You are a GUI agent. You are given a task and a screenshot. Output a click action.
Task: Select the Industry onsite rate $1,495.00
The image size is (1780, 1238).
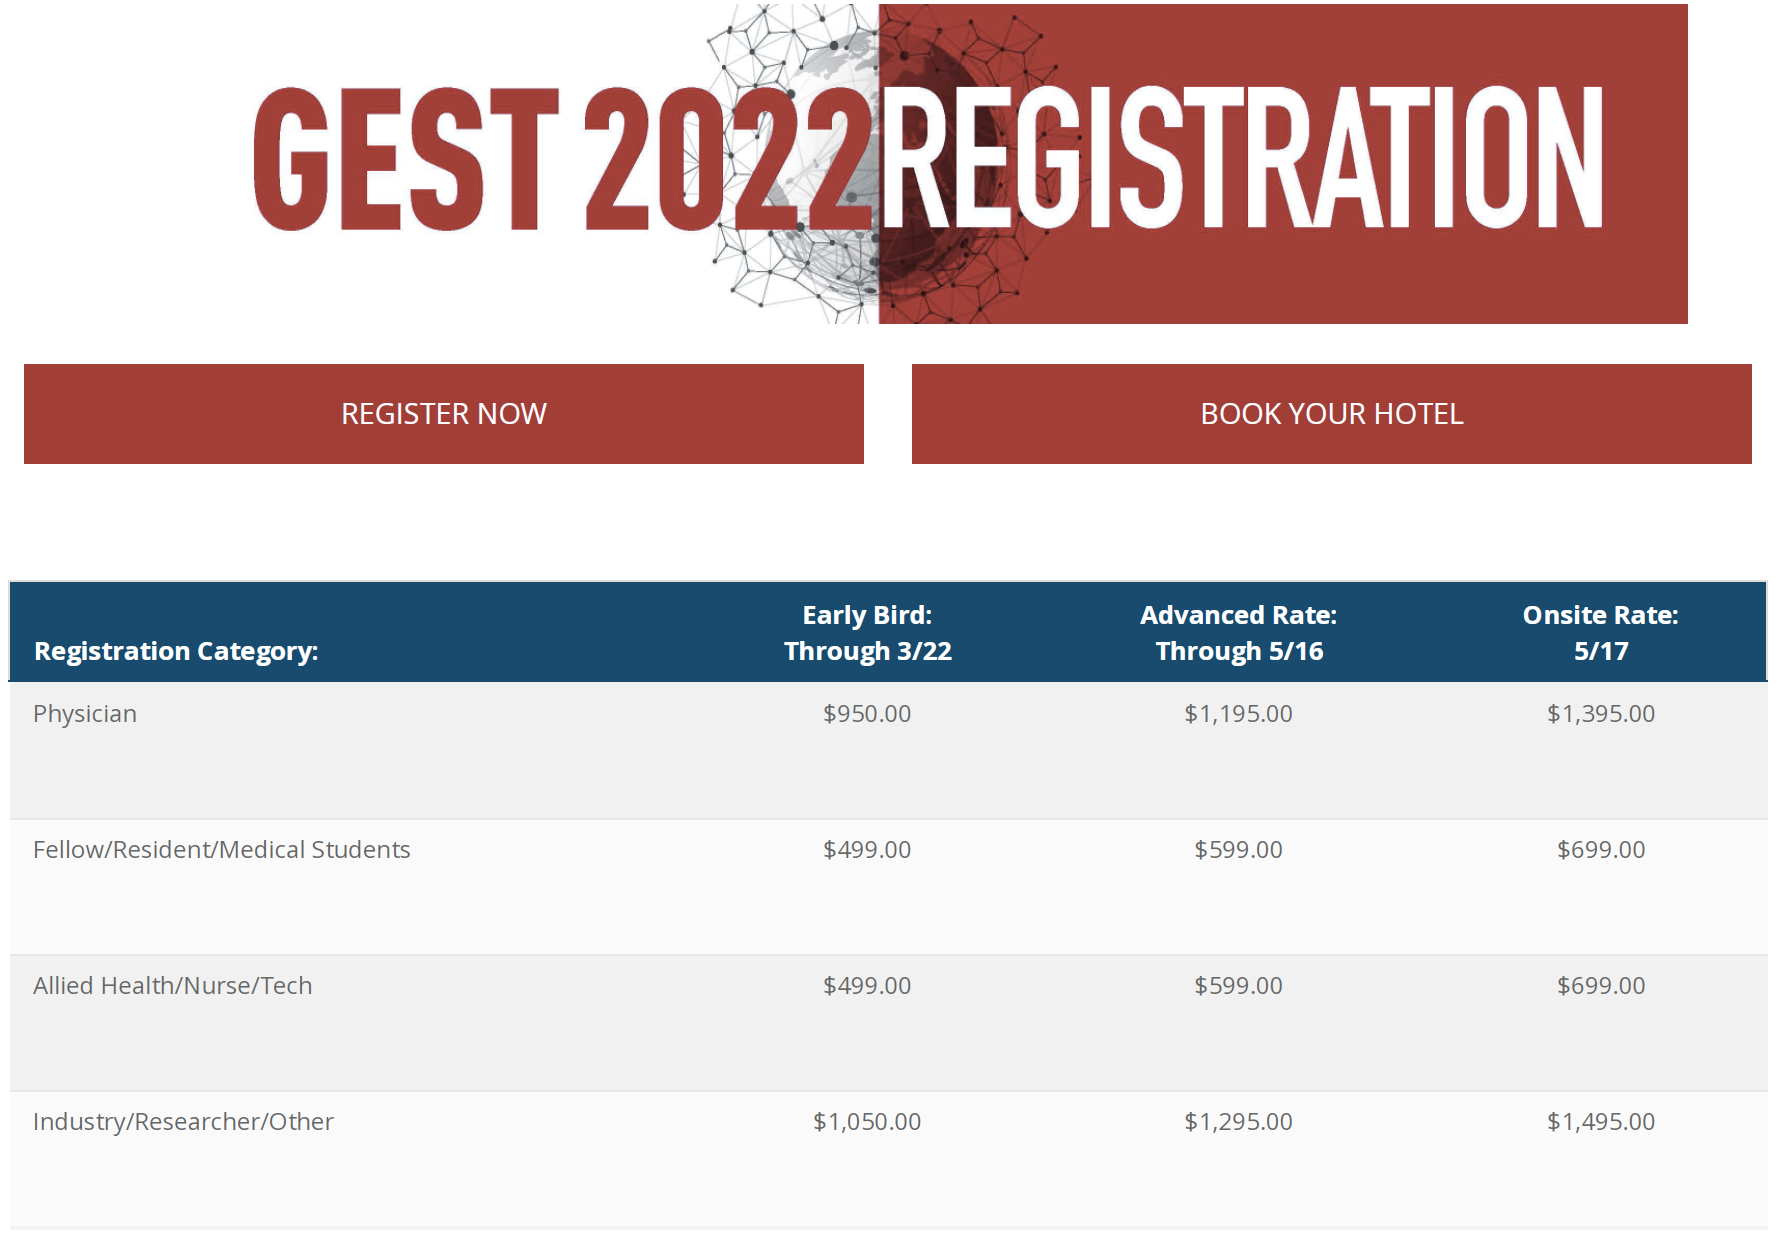coord(1600,1122)
